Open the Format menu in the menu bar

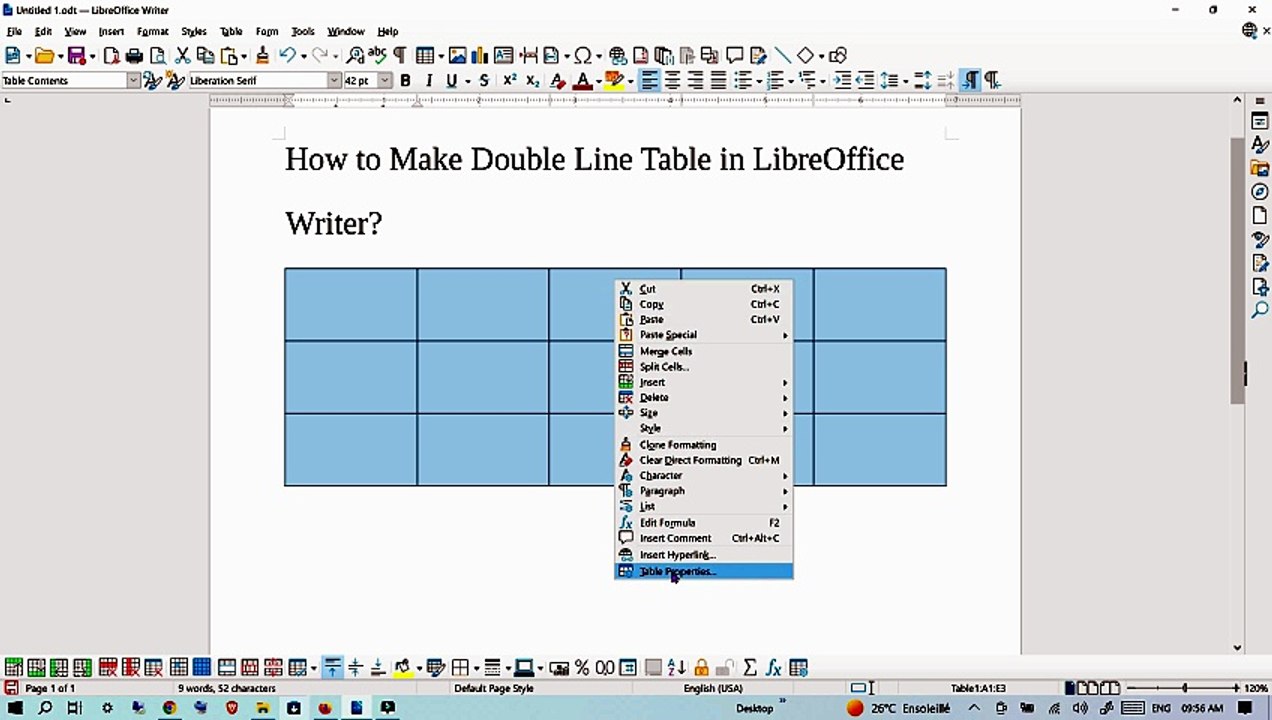152,31
